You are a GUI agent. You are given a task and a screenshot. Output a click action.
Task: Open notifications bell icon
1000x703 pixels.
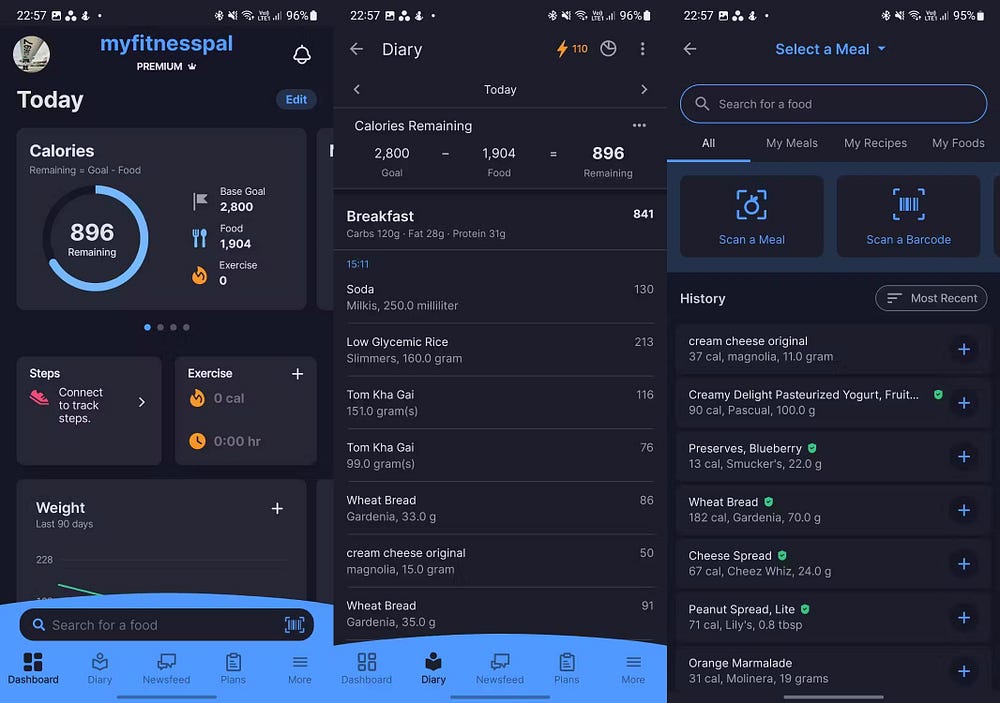pos(302,55)
